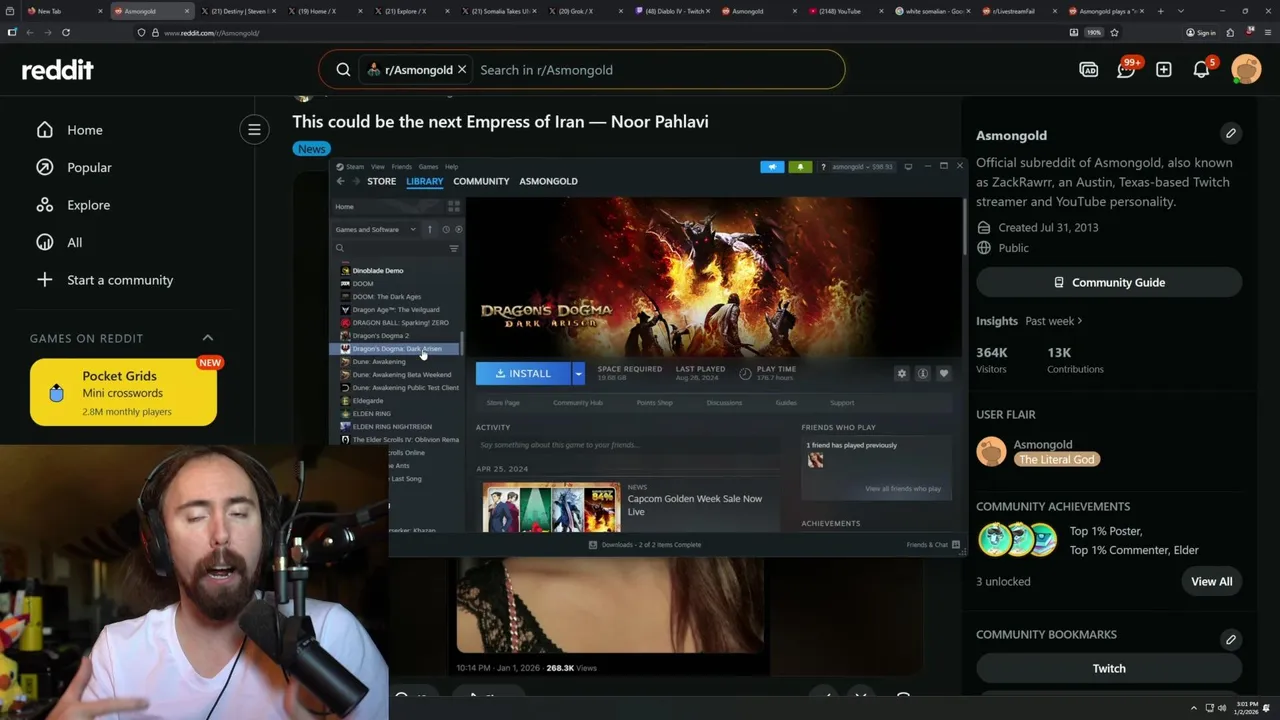
Task: Focus the Search in r/Asmongold field
Action: [655, 70]
